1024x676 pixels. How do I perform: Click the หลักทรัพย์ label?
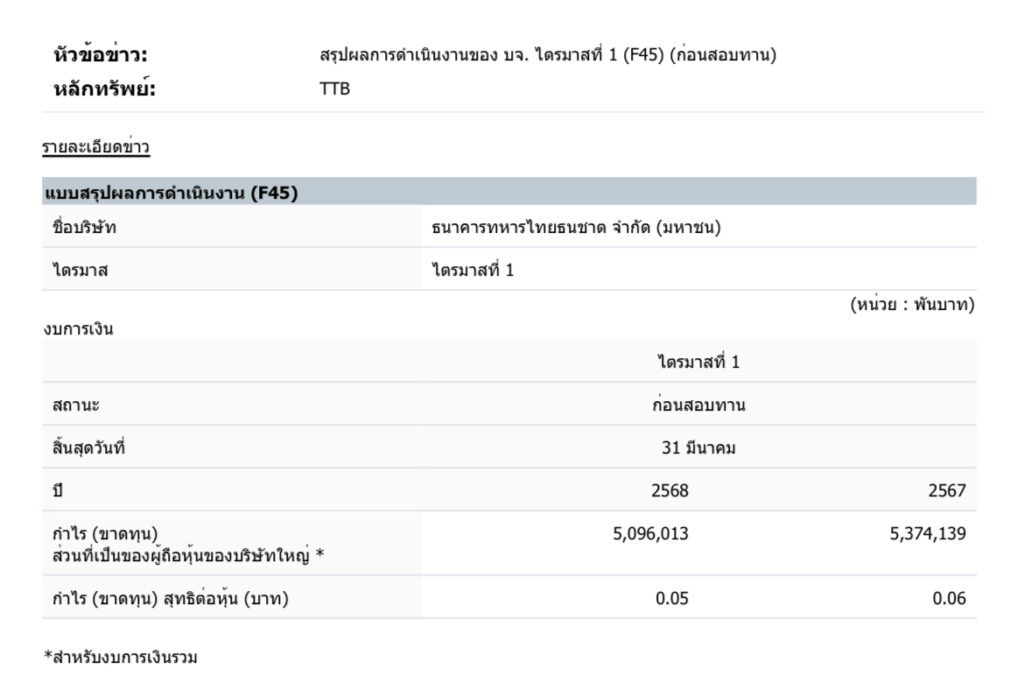pos(104,89)
